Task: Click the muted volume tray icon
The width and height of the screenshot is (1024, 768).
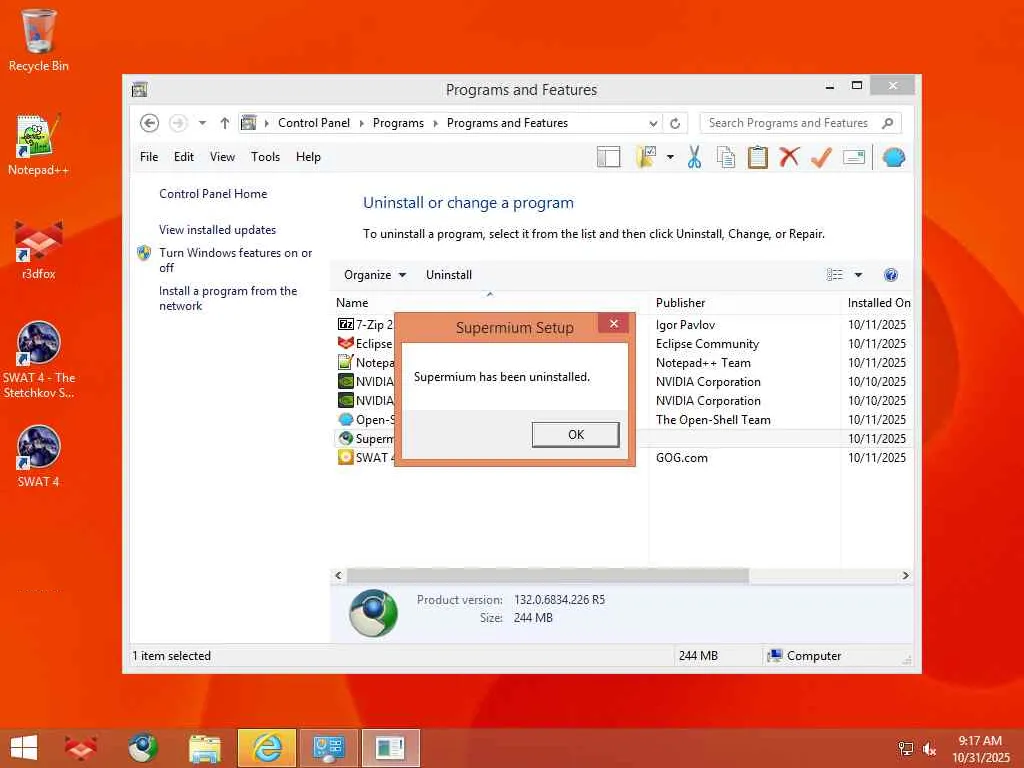Action: pyautogui.click(x=929, y=748)
